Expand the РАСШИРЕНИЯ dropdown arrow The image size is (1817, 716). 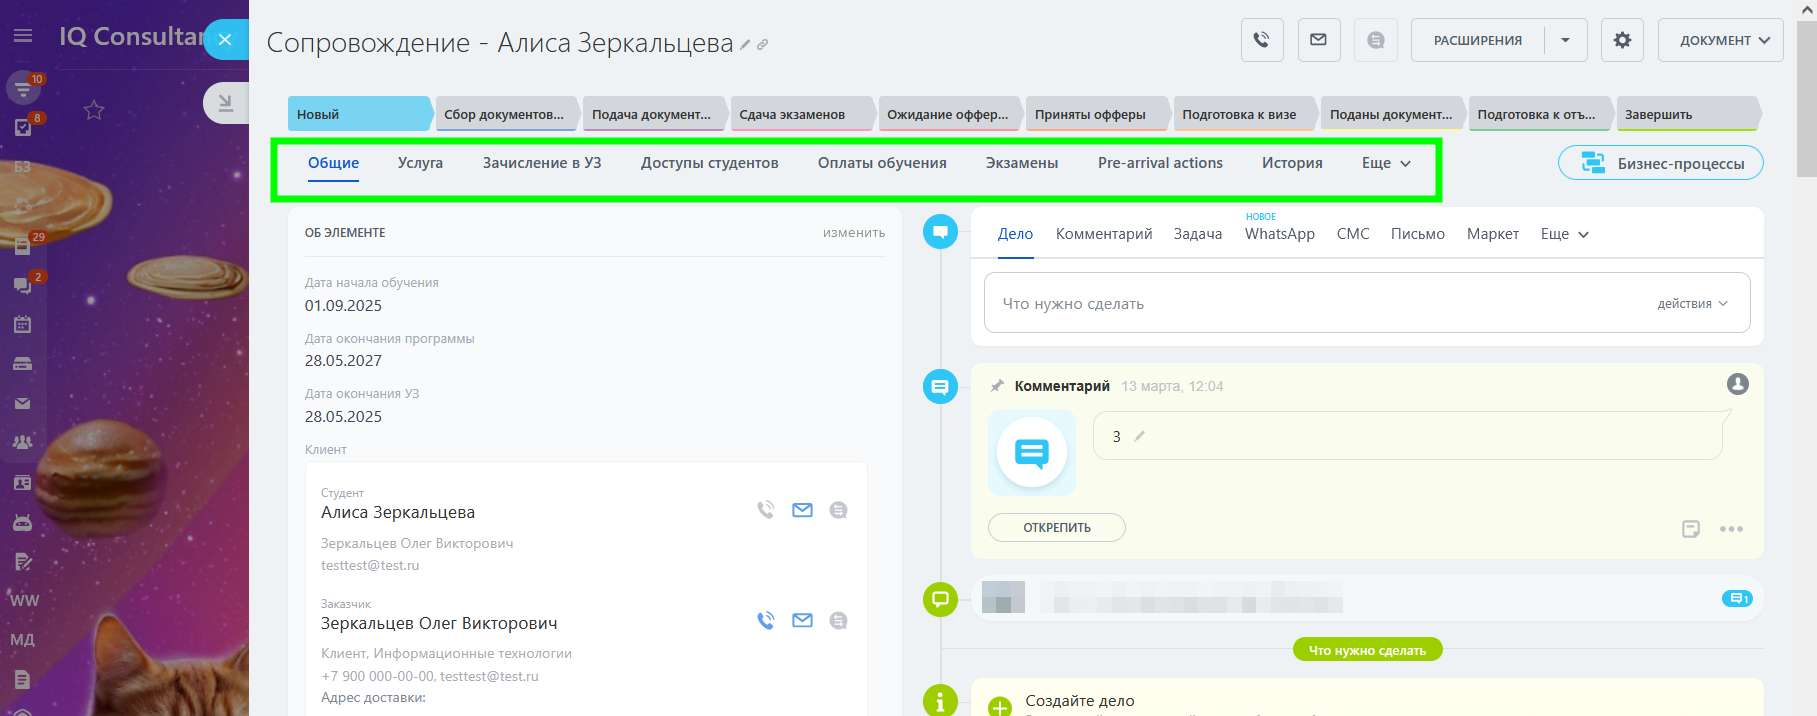(x=1565, y=40)
